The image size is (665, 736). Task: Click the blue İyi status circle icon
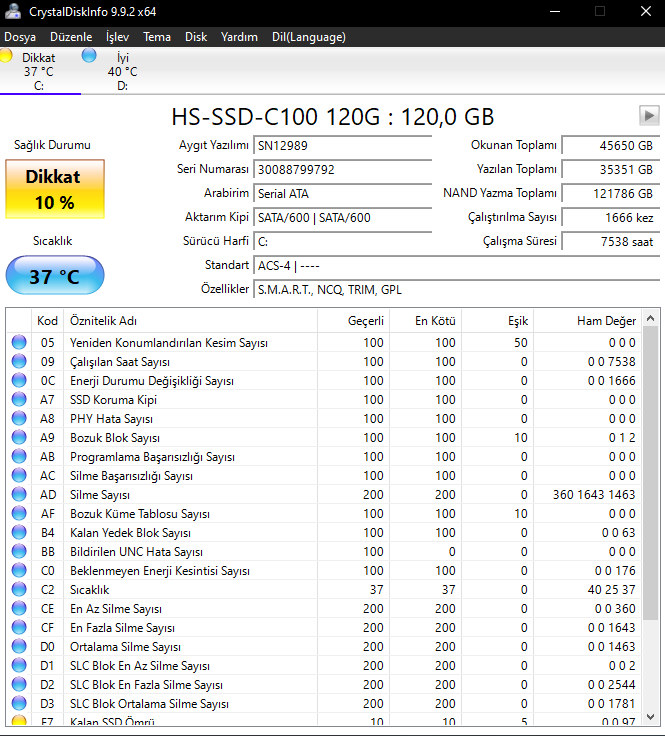coord(89,55)
